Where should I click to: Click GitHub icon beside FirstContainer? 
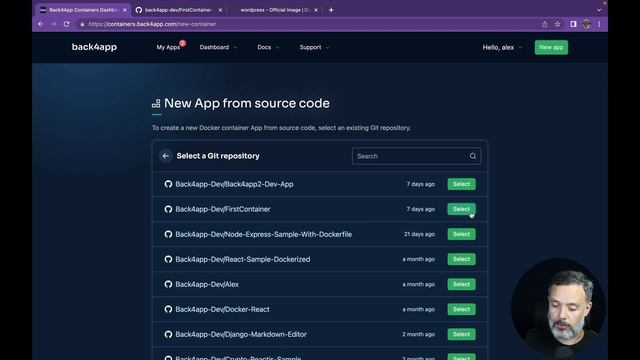[168, 209]
